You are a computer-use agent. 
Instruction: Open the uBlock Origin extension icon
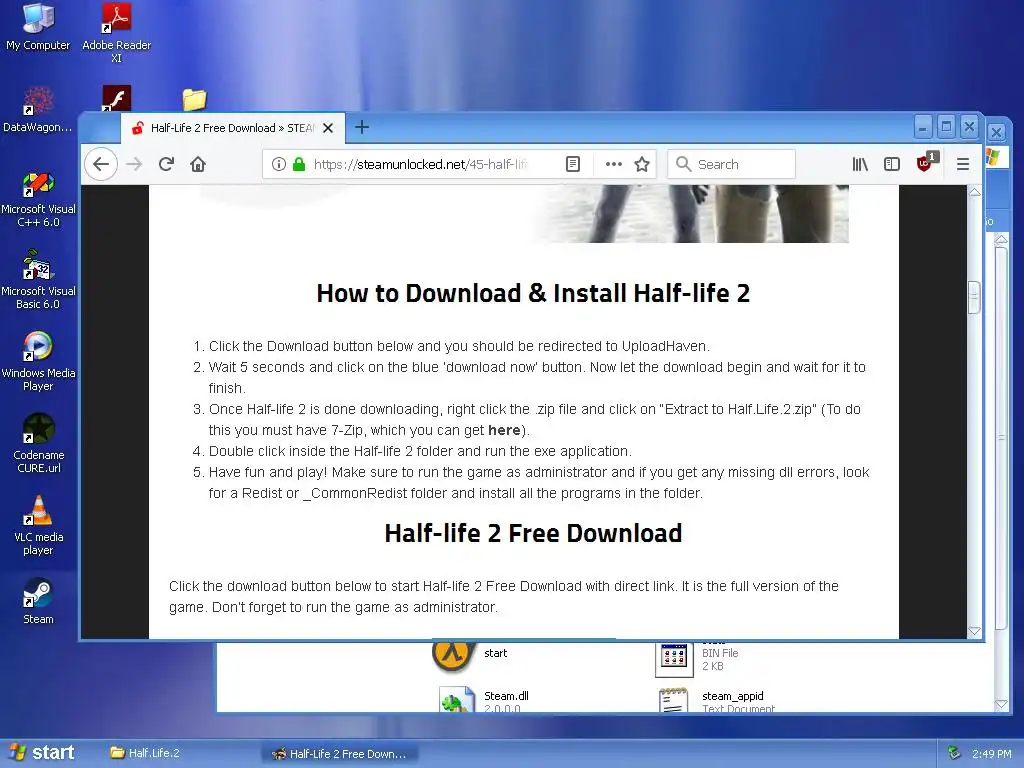pyautogui.click(x=927, y=162)
